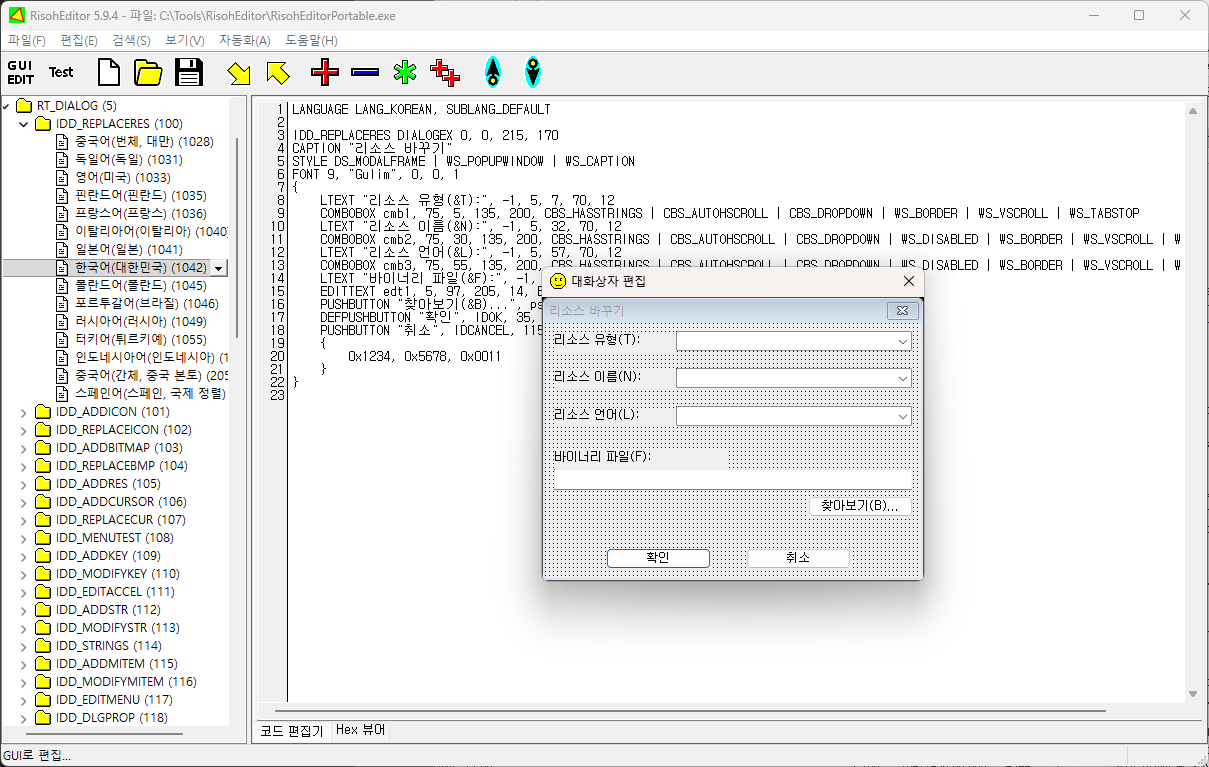Select 러시아어(러시아) (1049) tree item
Viewport: 1209px width, 767px height.
click(x=140, y=322)
